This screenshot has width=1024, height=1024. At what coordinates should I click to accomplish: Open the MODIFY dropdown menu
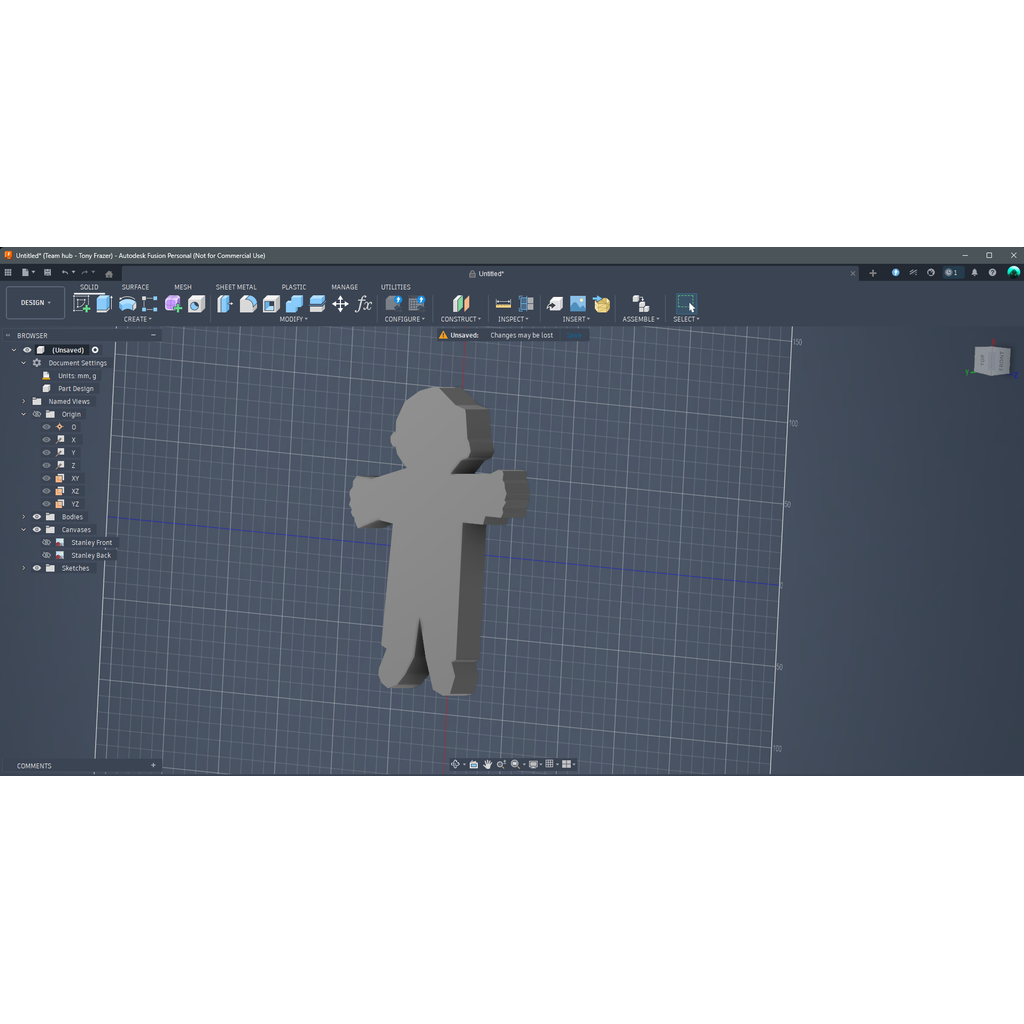293,319
